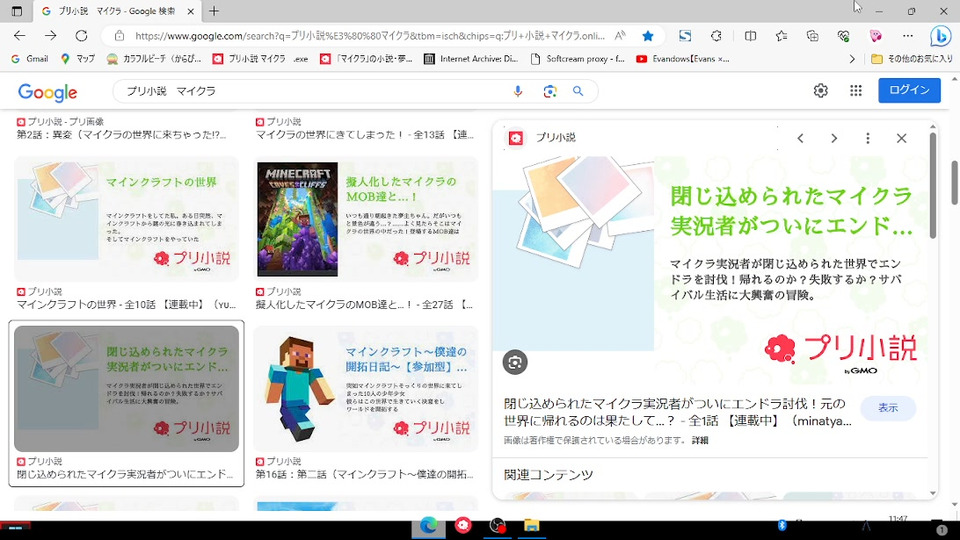Screen dimensions: 960x540
Task: Click the magnifier search button
Action: (578, 91)
